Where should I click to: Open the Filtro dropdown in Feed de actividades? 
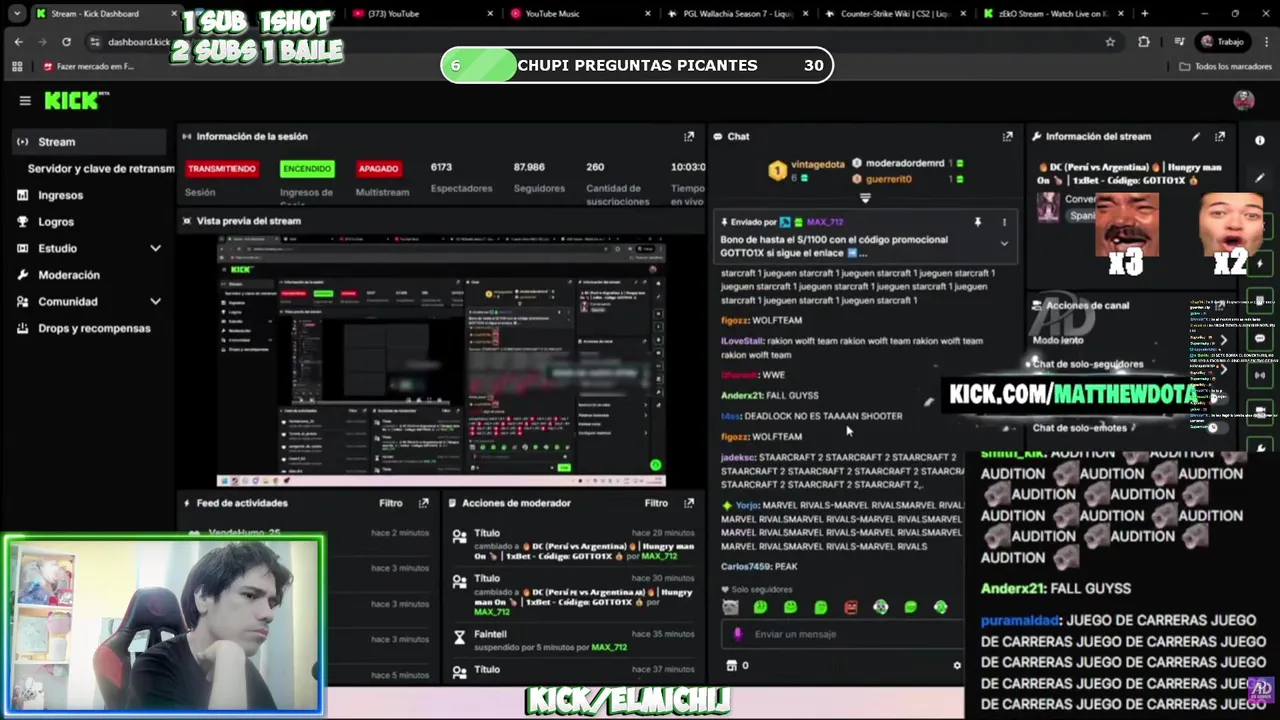click(x=391, y=503)
